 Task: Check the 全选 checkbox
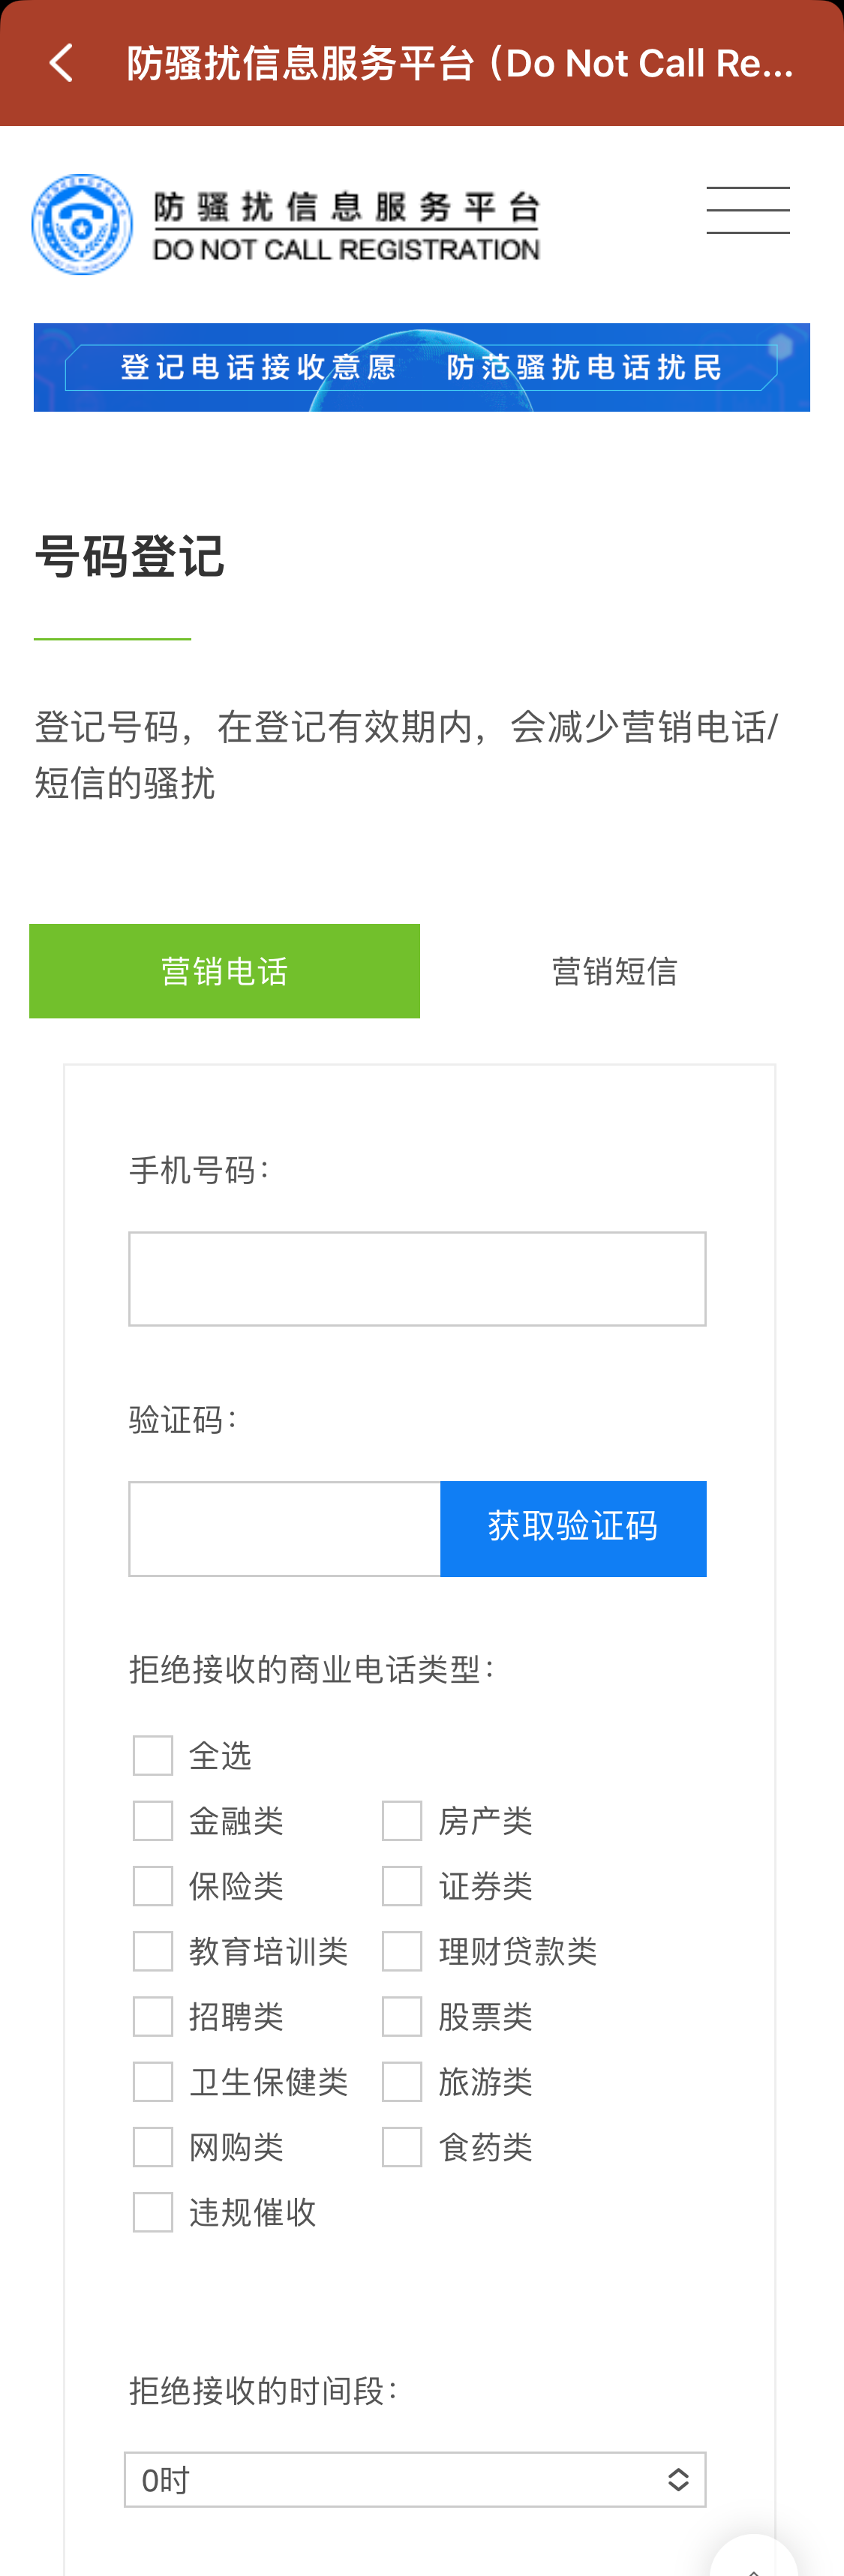click(x=153, y=1755)
